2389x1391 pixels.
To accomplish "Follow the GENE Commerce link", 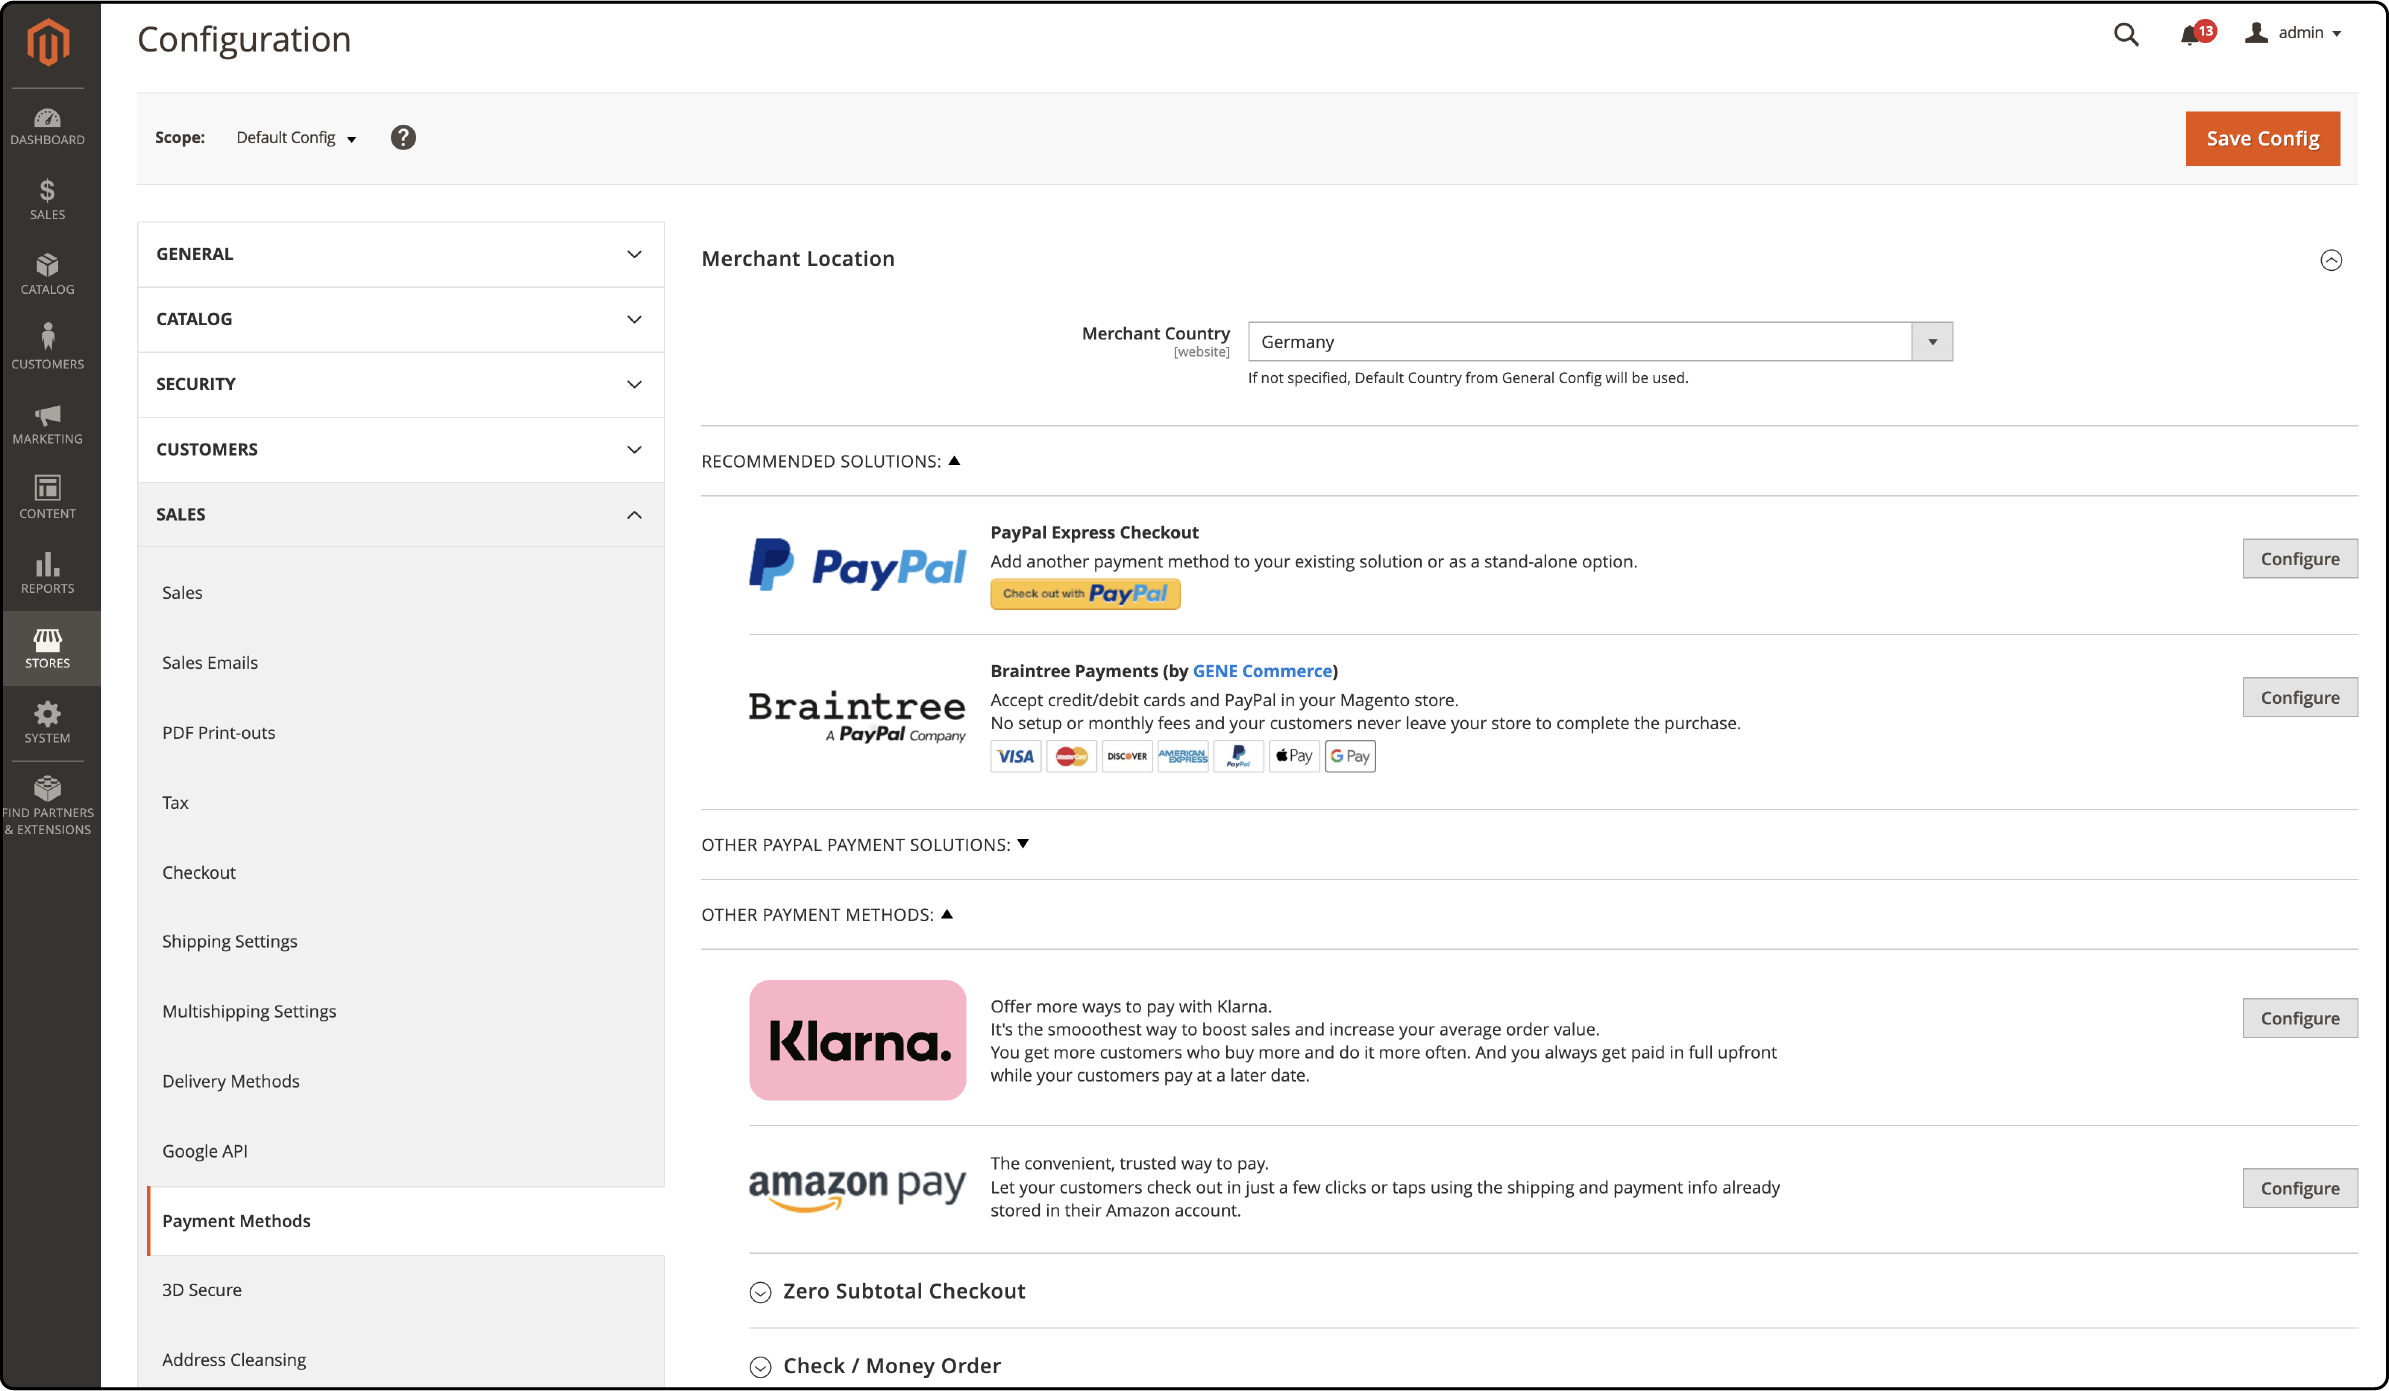I will pyautogui.click(x=1262, y=671).
